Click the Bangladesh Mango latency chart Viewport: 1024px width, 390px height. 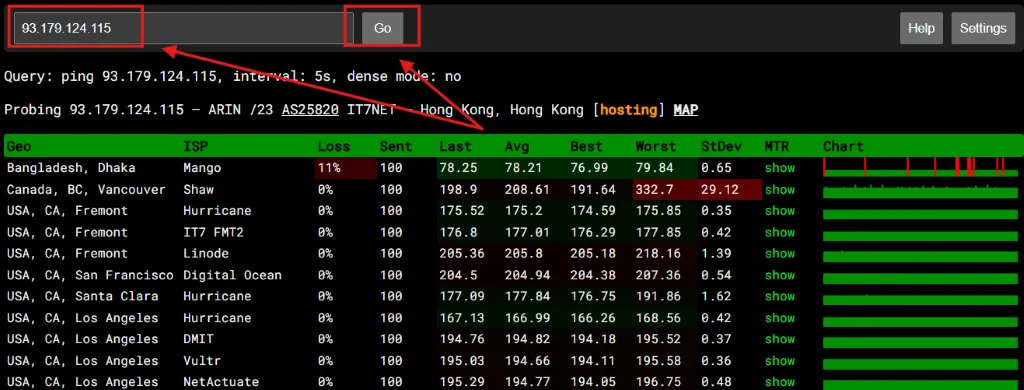921,167
